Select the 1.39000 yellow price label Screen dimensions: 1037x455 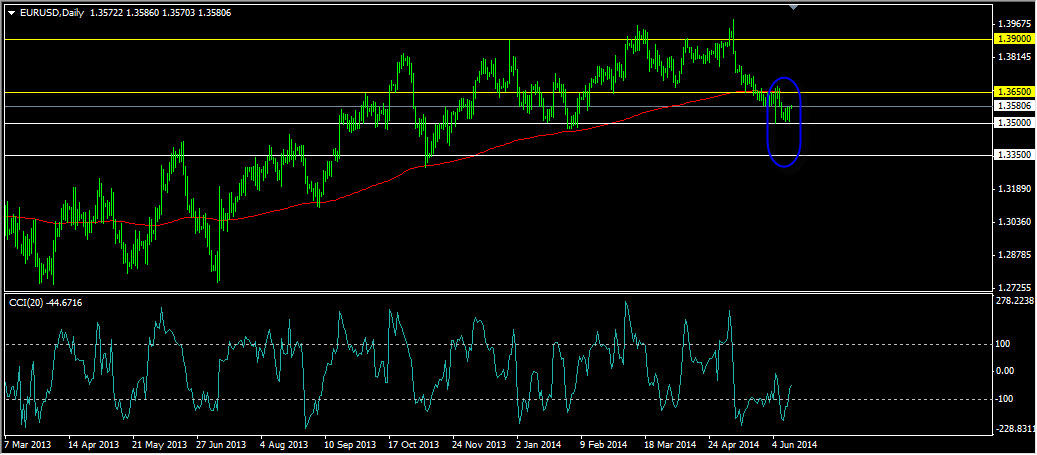(1017, 39)
